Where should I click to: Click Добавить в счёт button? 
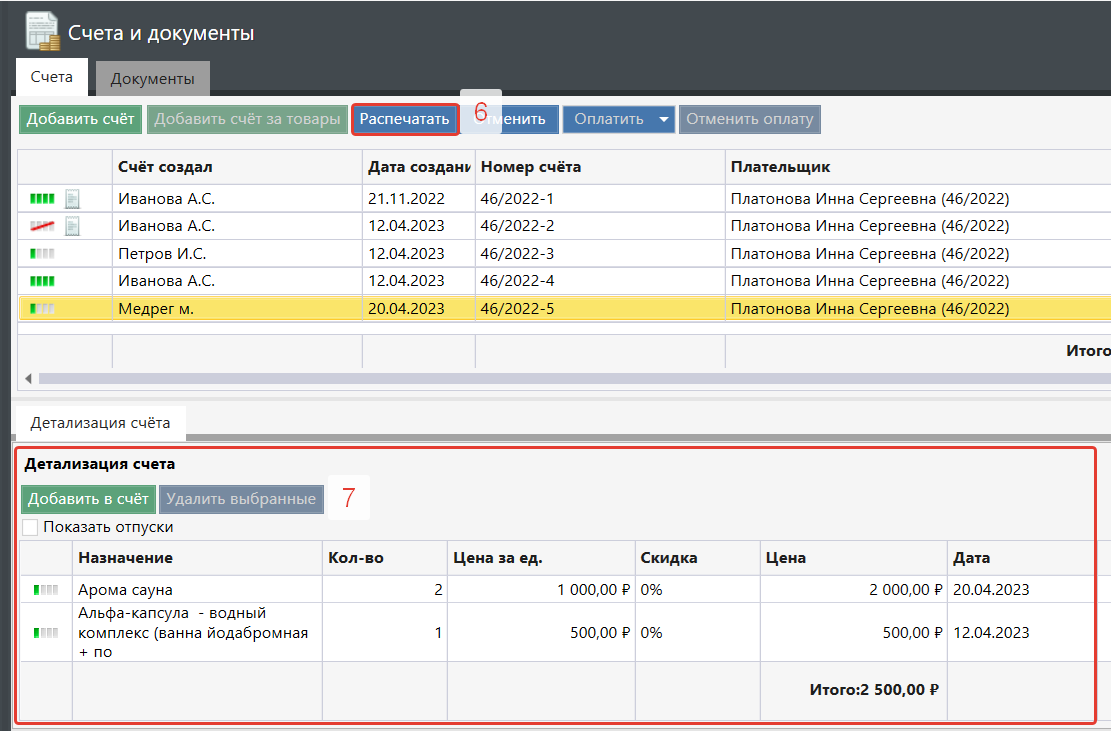point(88,499)
